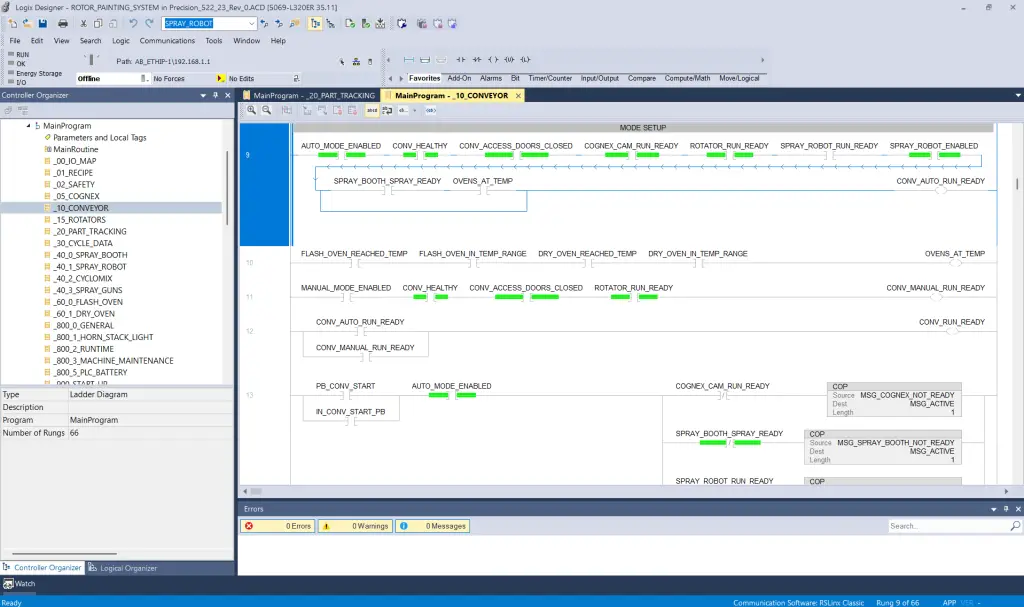Toggle the Controller Organizer highlighted toolbar icon
Screen dimensions: 1024x607
coord(315,24)
